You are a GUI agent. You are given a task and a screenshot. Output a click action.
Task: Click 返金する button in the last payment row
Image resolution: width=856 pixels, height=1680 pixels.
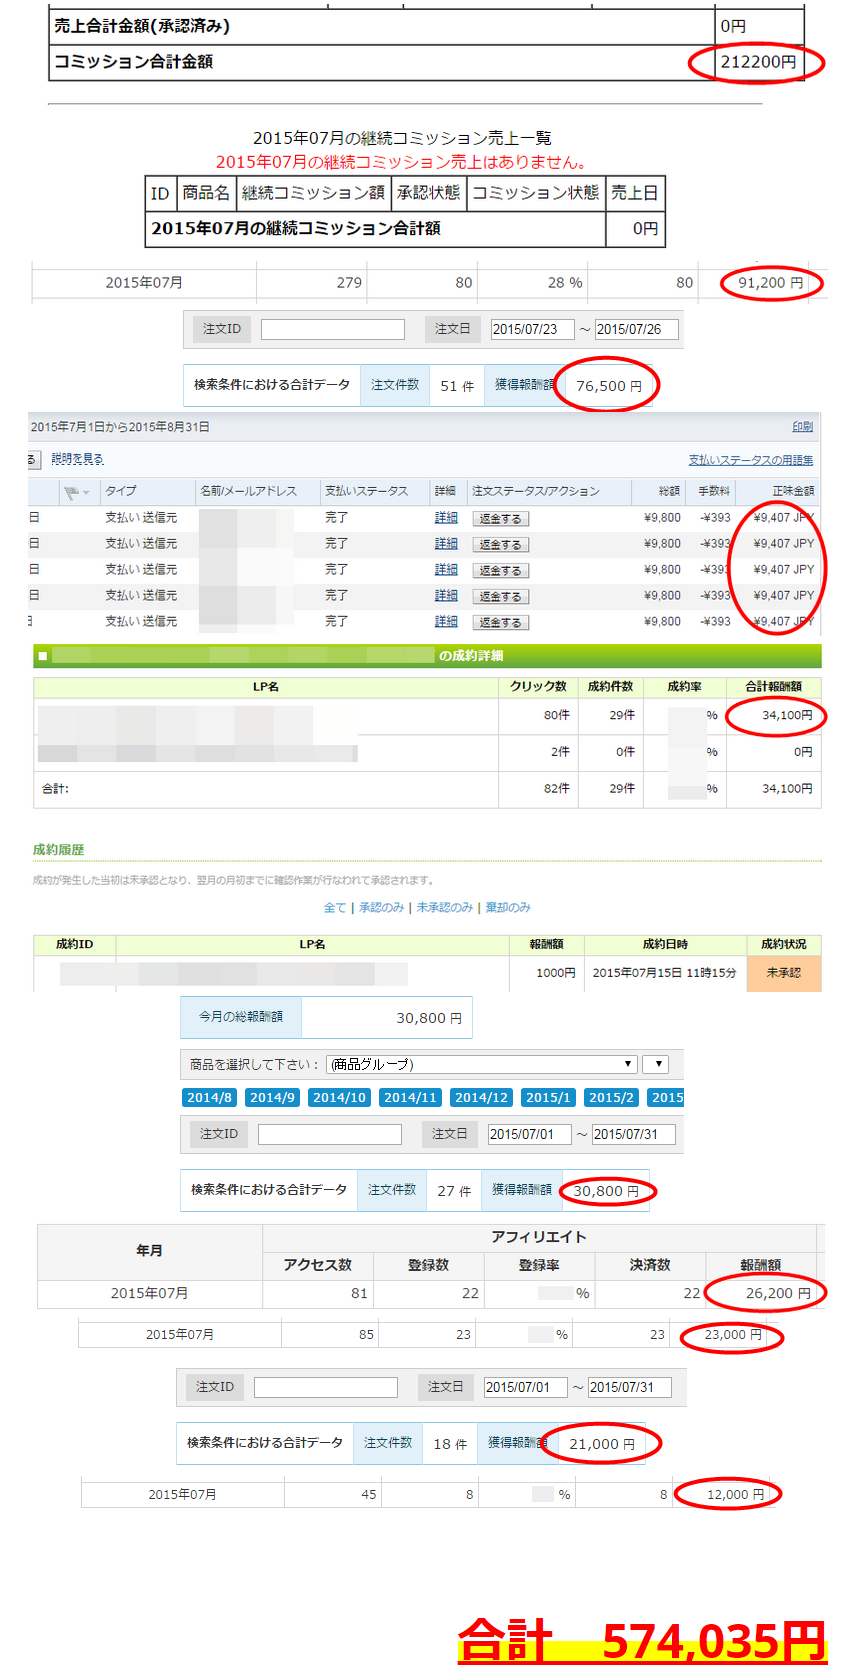tap(500, 622)
